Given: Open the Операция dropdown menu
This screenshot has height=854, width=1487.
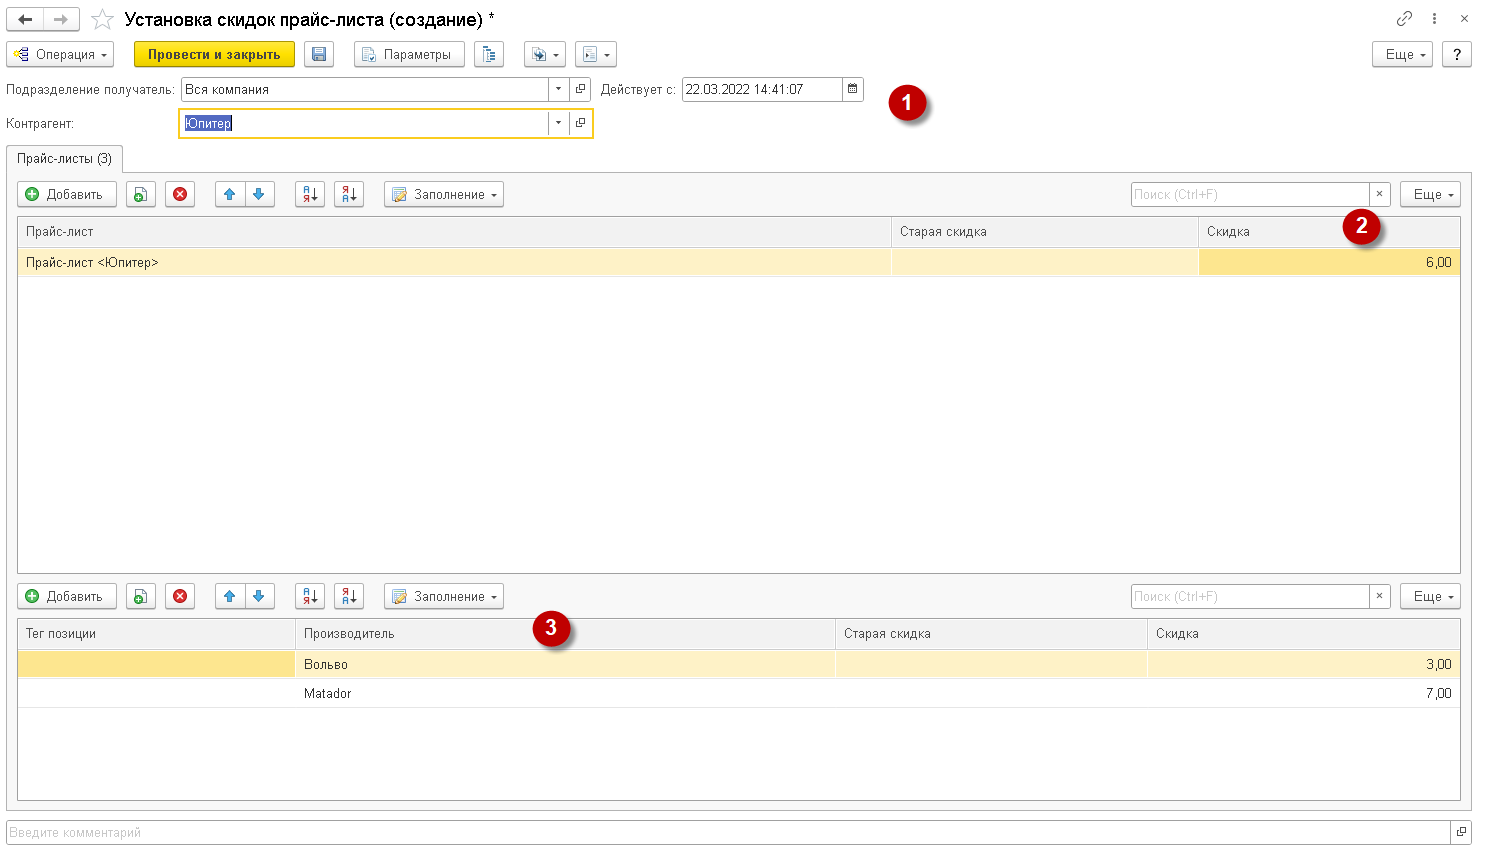Looking at the screenshot, I should [60, 54].
